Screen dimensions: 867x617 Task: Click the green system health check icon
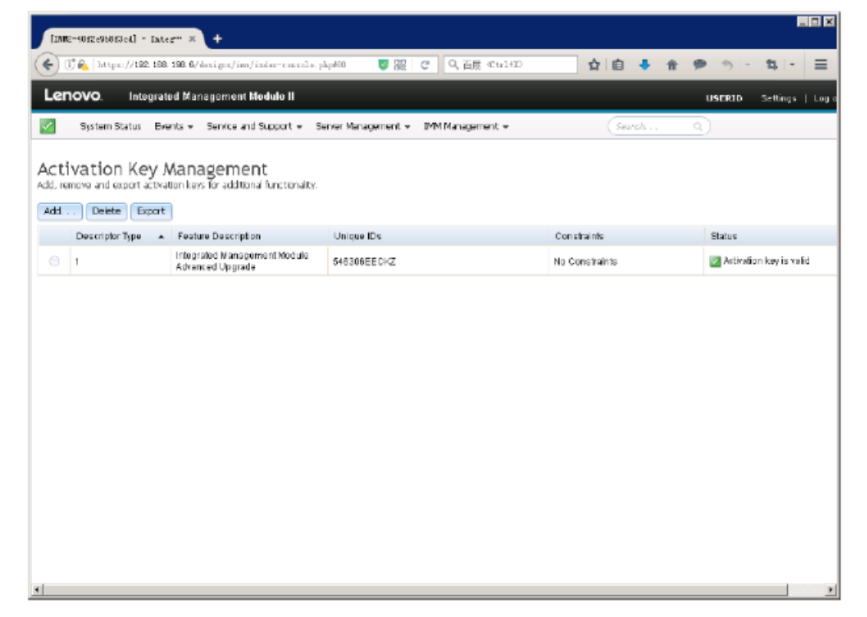48,126
